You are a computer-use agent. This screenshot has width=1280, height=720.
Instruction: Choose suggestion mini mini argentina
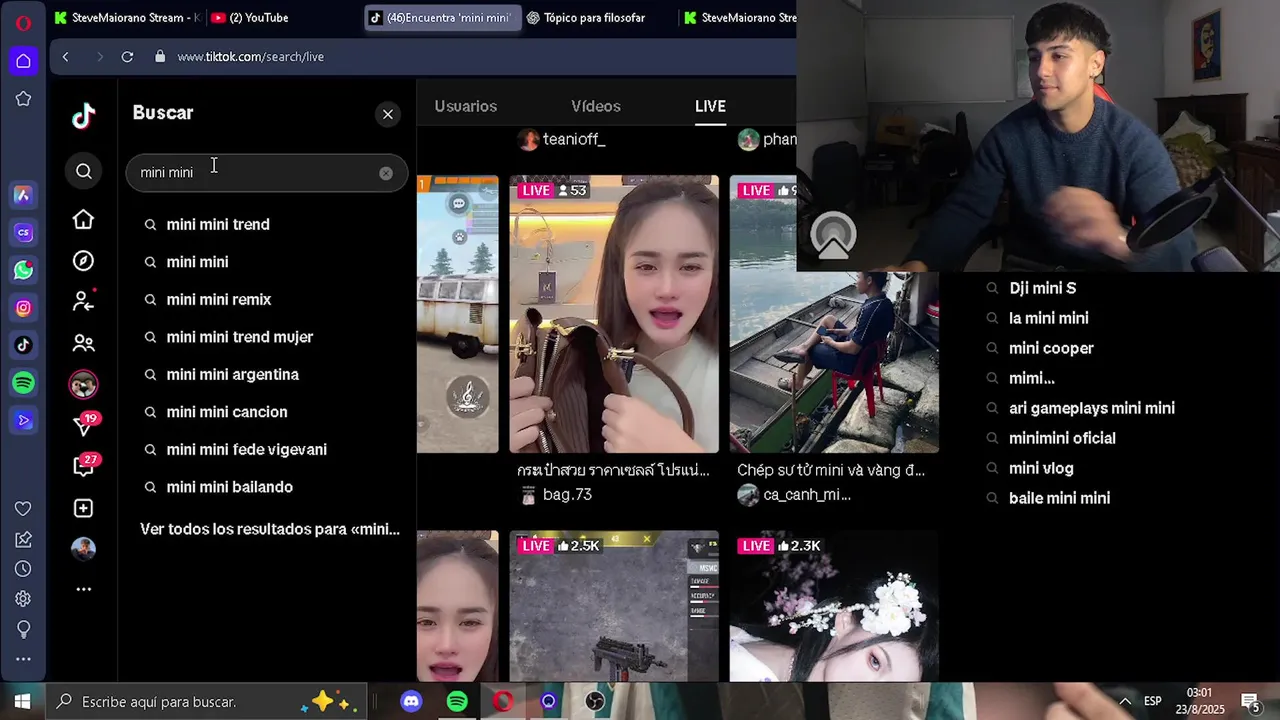[233, 374]
